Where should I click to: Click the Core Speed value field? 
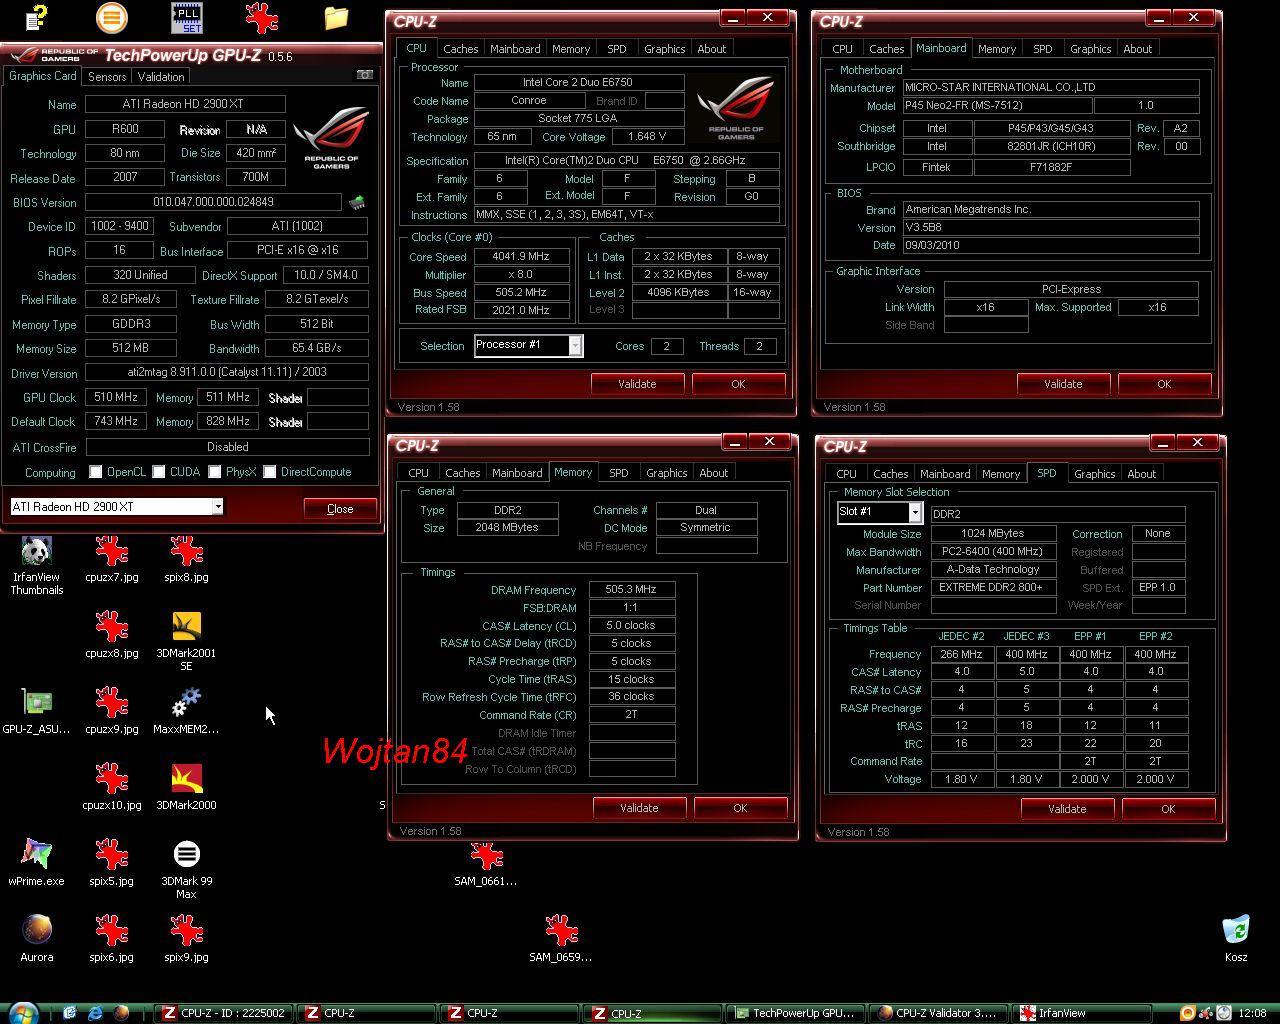522,256
